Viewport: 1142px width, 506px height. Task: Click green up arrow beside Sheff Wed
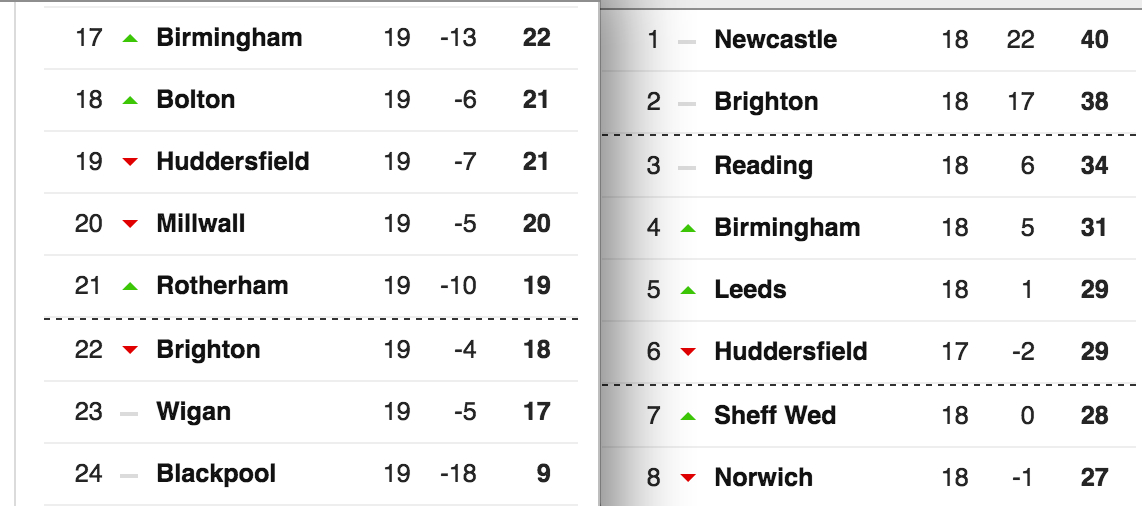(x=688, y=416)
